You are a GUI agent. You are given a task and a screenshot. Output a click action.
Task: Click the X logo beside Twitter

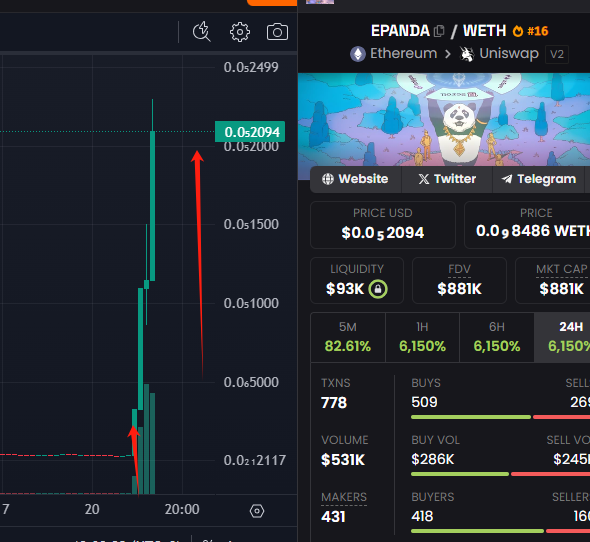(424, 179)
